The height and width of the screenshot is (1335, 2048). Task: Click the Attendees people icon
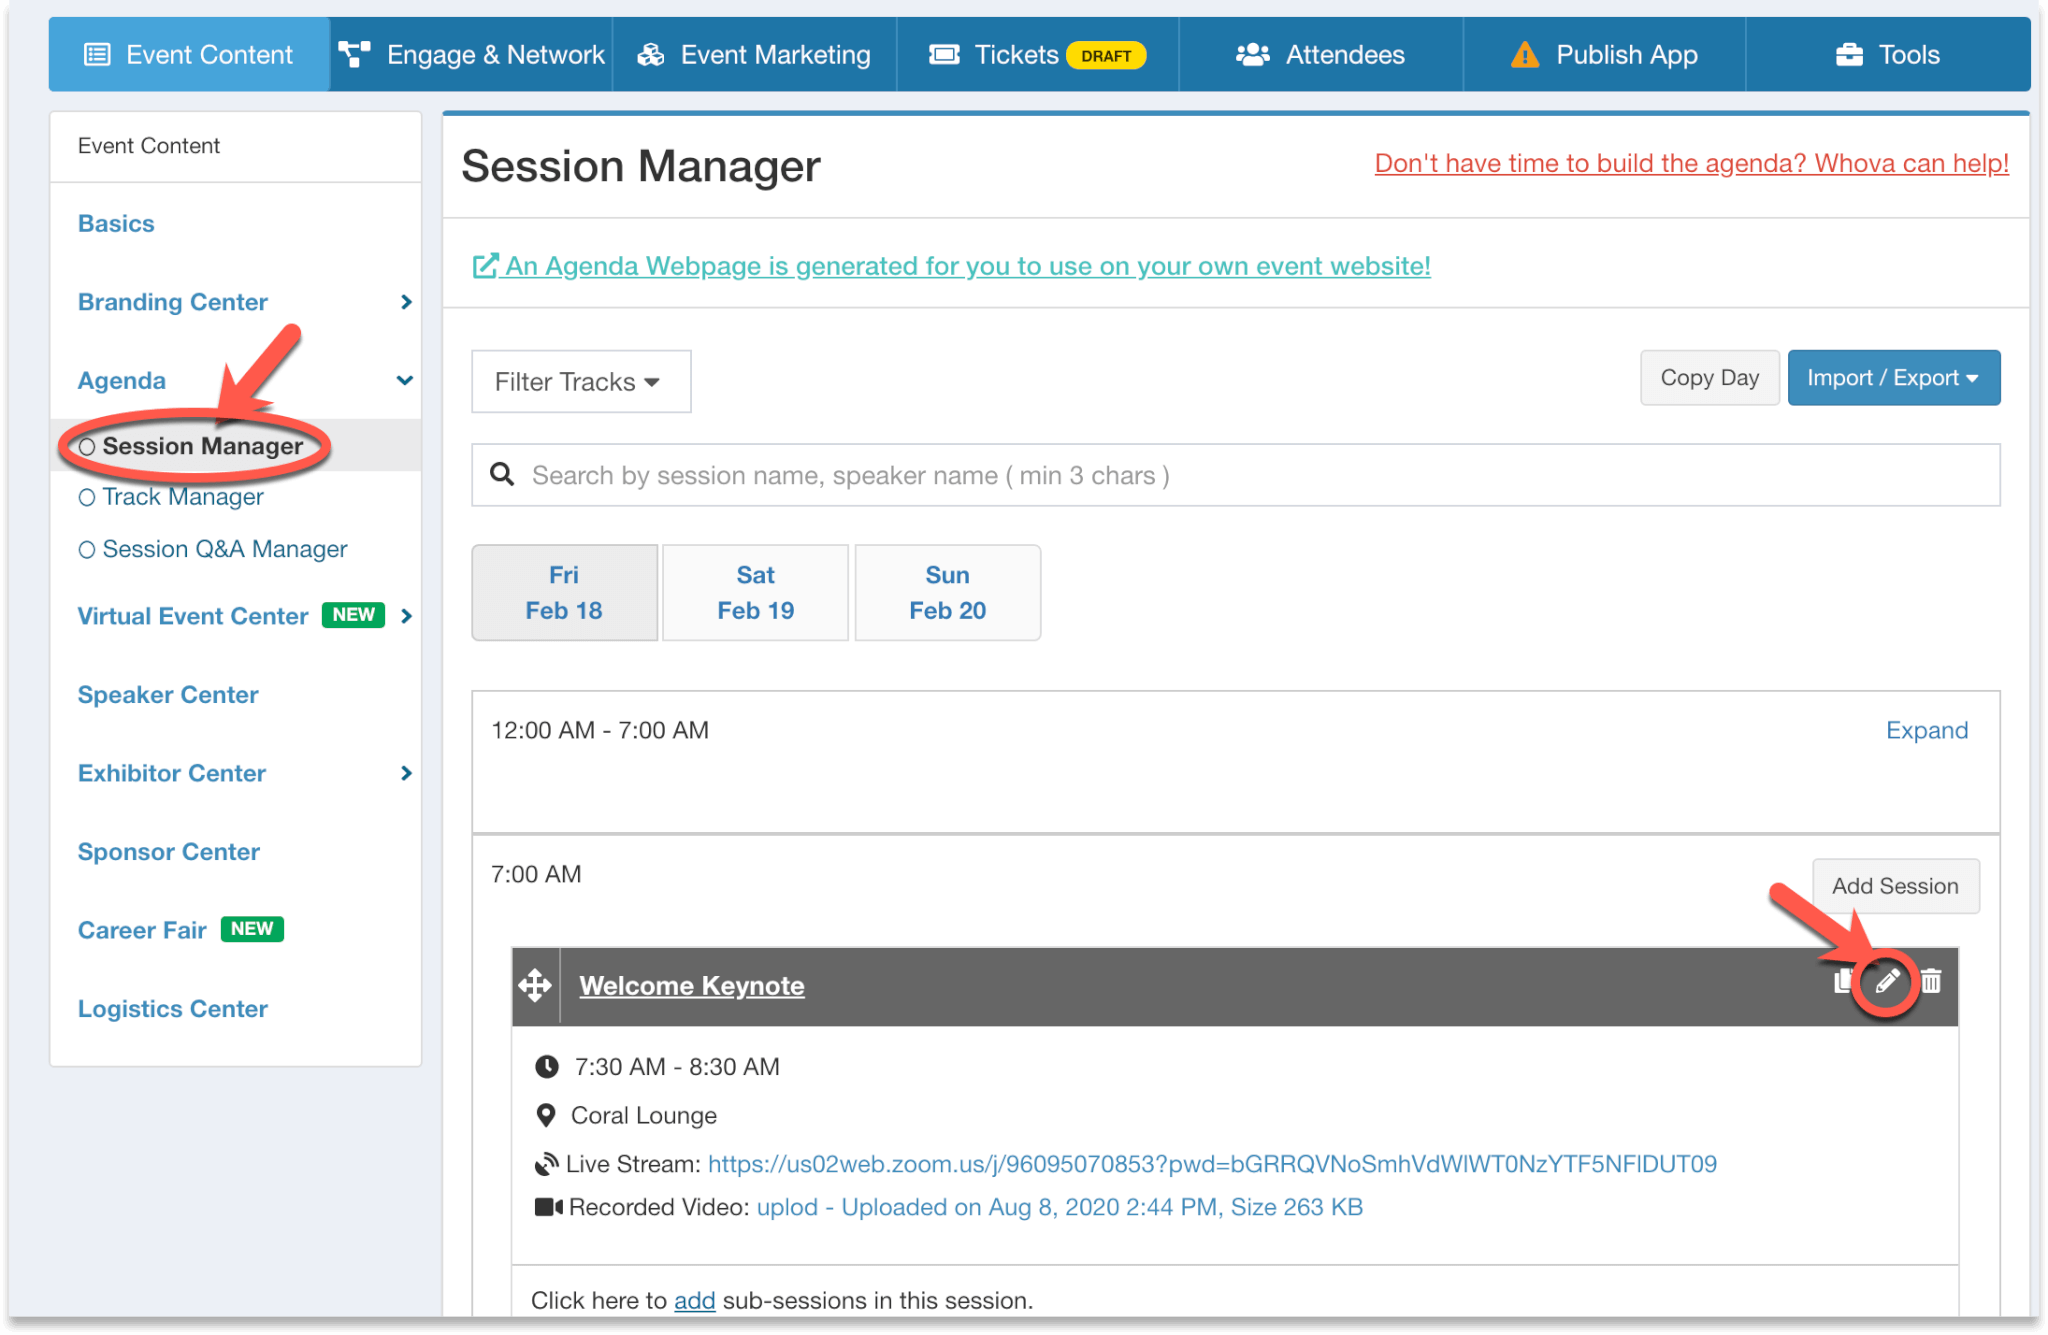1252,55
